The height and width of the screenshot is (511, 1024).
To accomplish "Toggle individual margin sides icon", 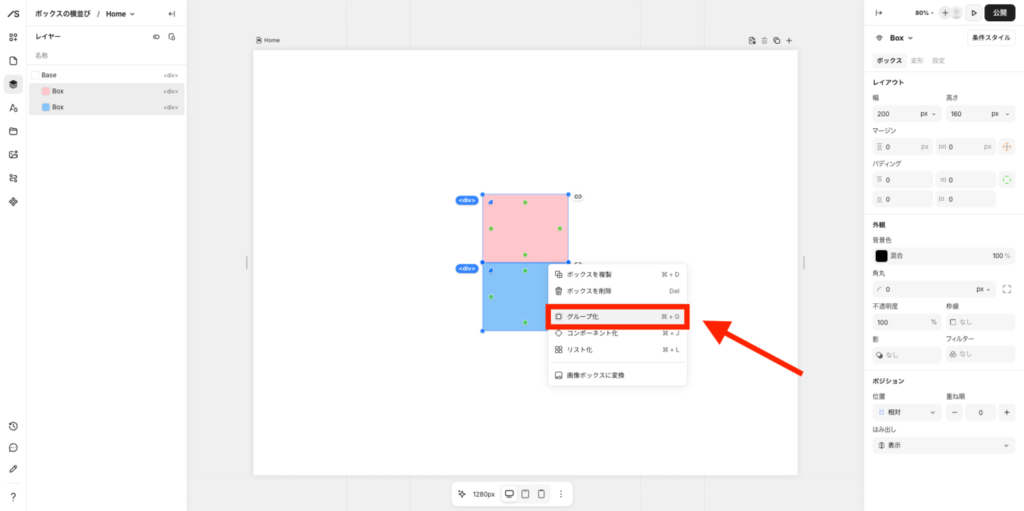I will coord(1007,147).
